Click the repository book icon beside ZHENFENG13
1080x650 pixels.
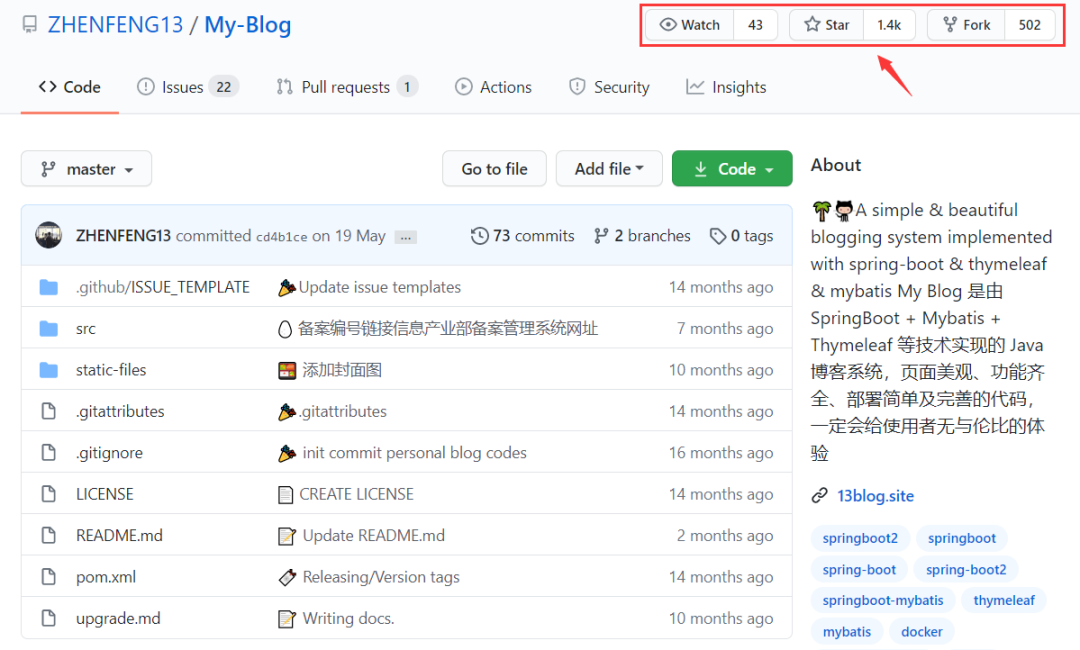click(x=30, y=25)
